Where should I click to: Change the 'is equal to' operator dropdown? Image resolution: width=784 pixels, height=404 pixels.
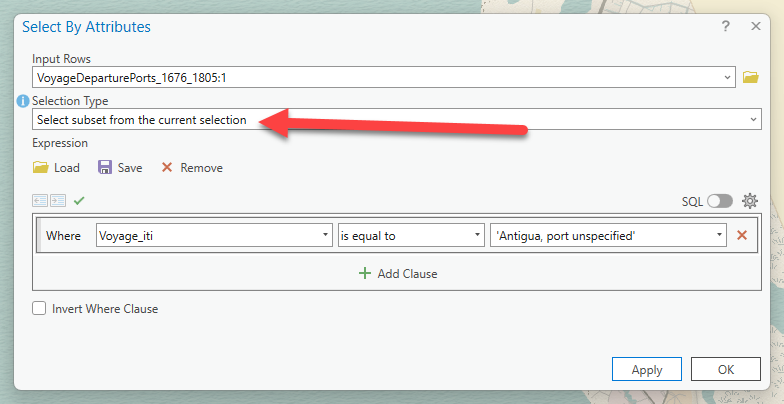[477, 235]
